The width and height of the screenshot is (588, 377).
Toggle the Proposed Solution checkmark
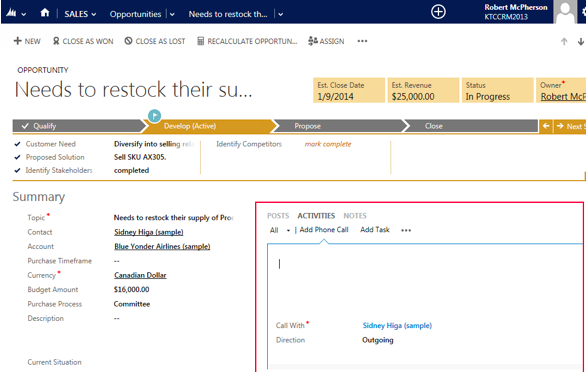17,157
